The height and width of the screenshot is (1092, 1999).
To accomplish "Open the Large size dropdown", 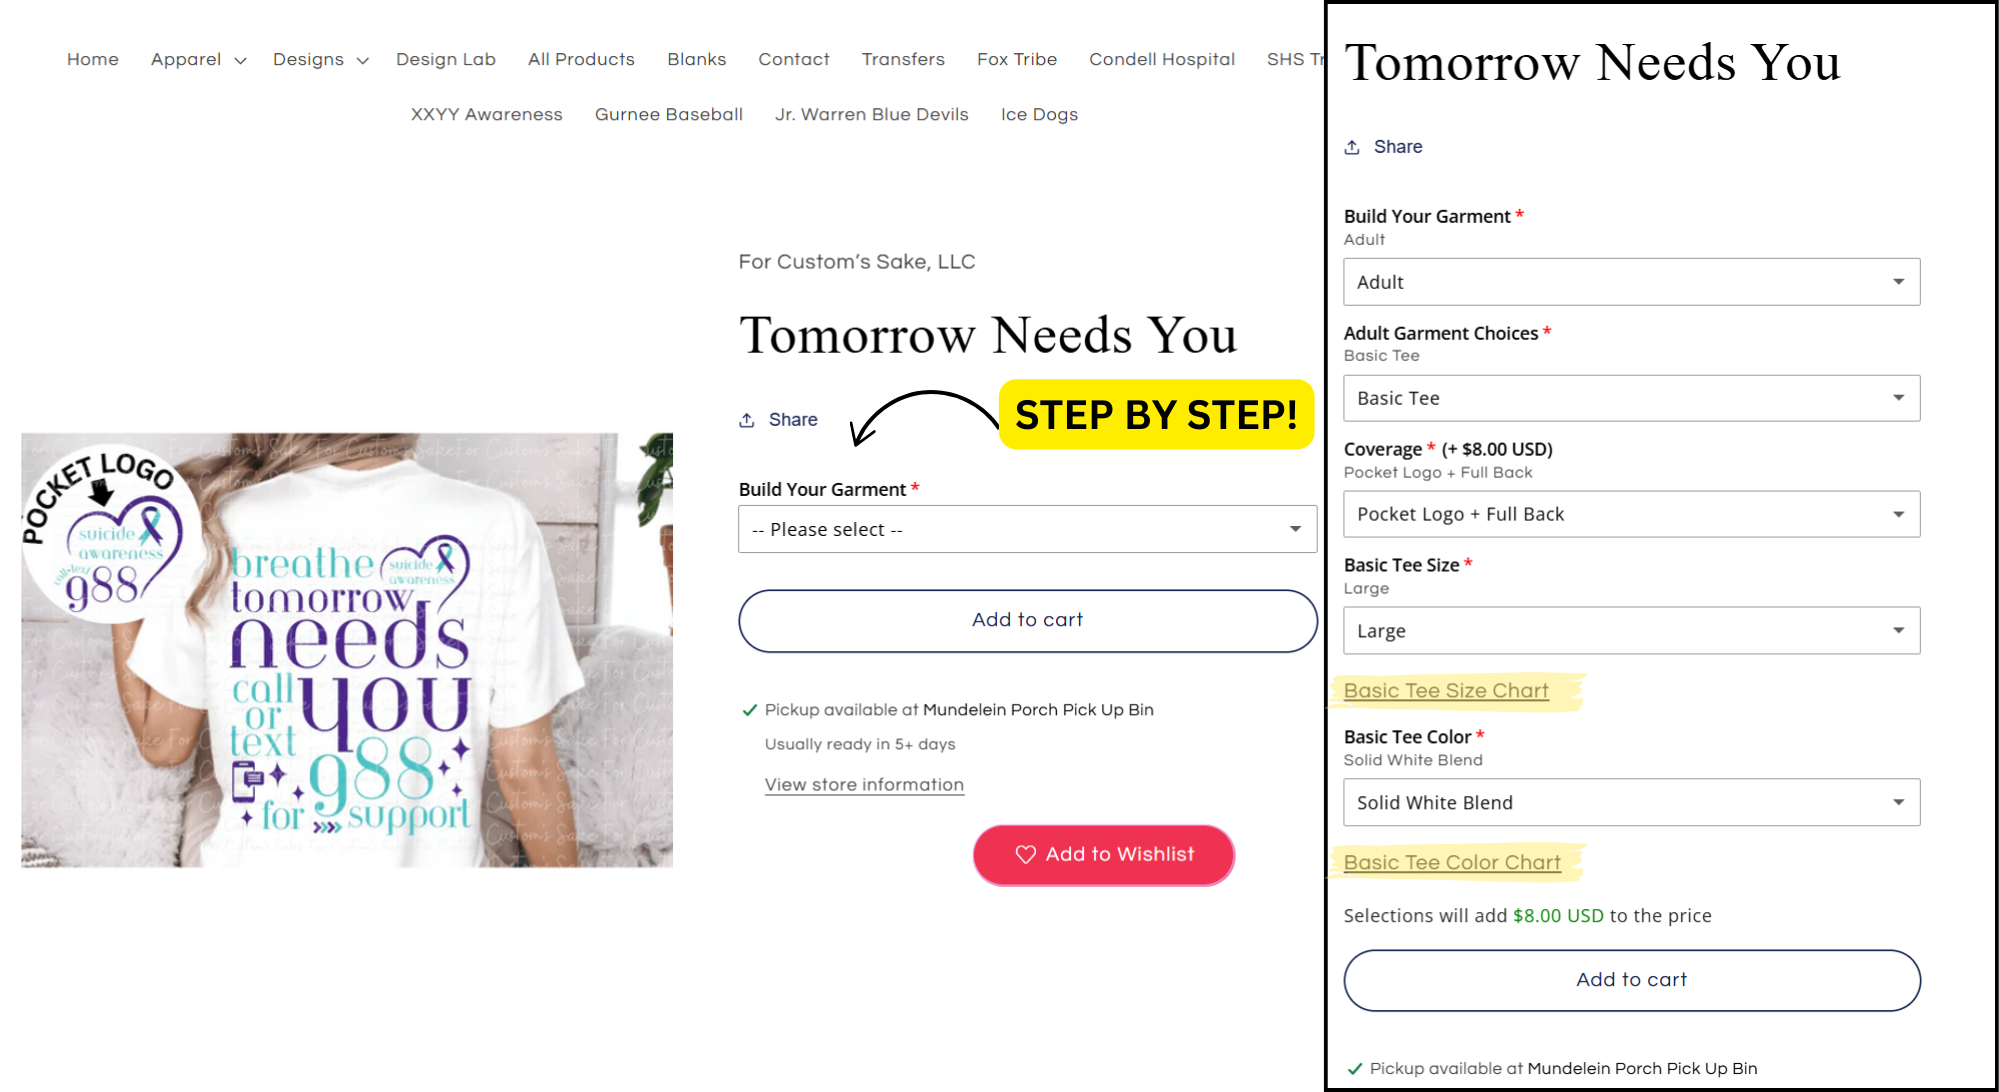I will point(1631,631).
